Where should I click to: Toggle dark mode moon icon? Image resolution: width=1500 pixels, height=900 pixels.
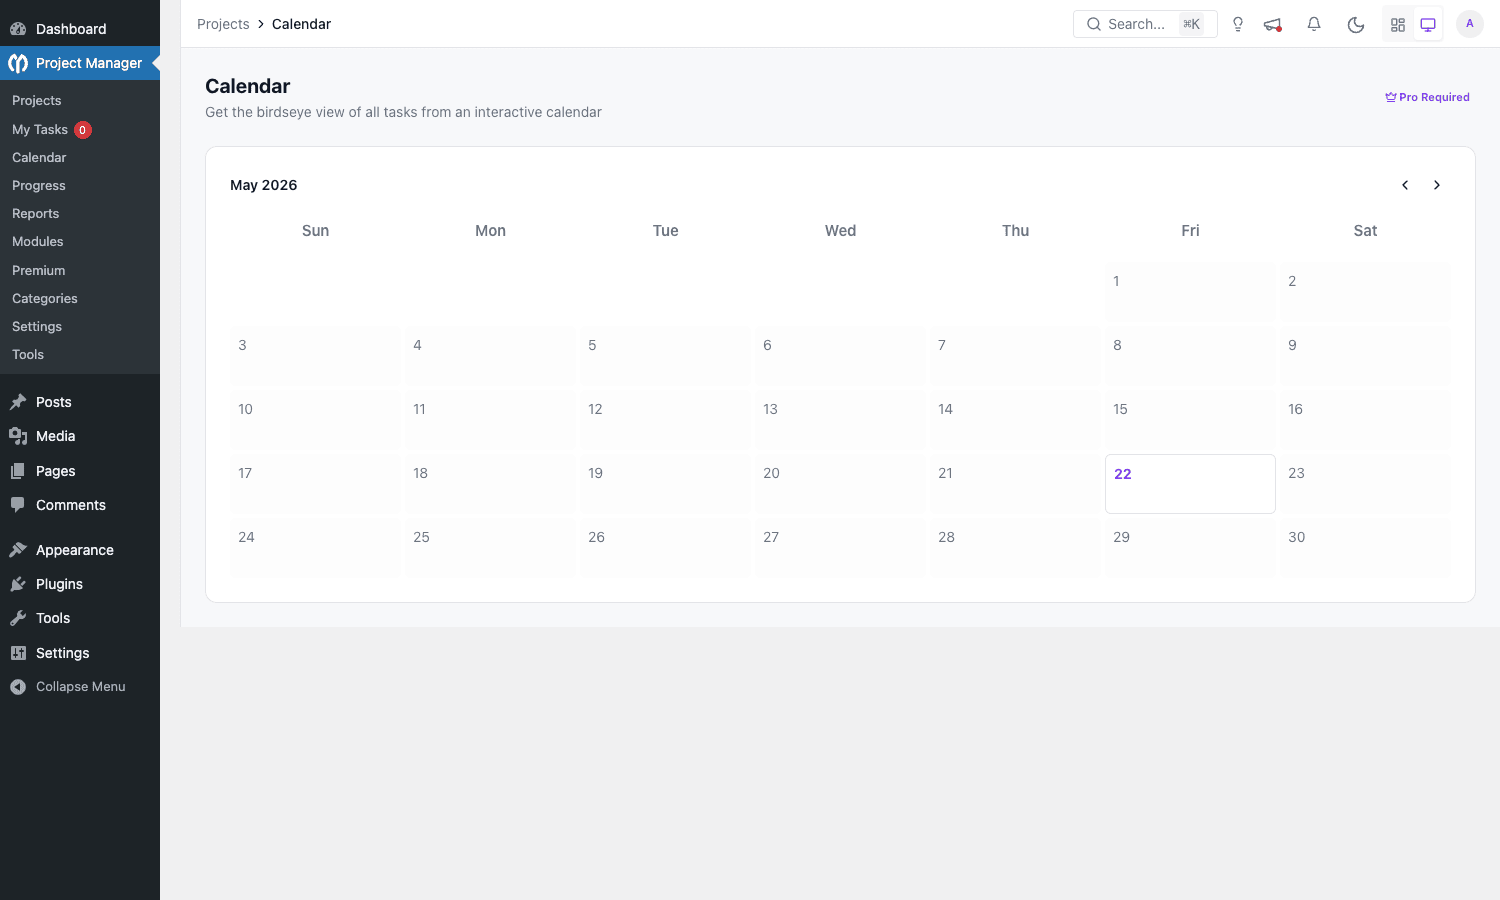tap(1356, 24)
